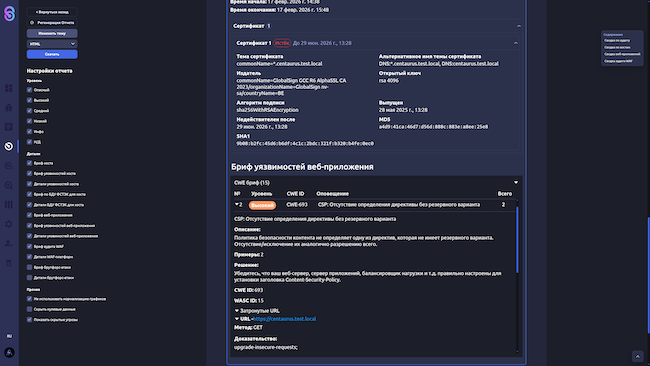
Task: Toggle 'Инфо' level checkbox
Action: point(29,131)
